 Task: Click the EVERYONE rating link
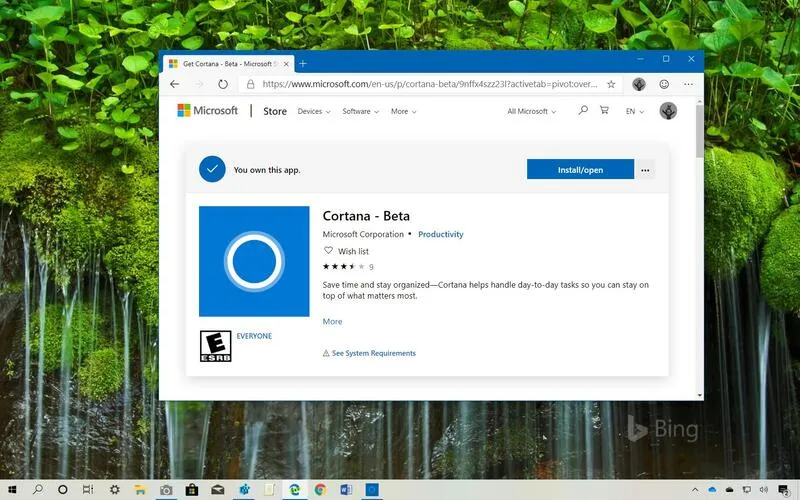(254, 336)
